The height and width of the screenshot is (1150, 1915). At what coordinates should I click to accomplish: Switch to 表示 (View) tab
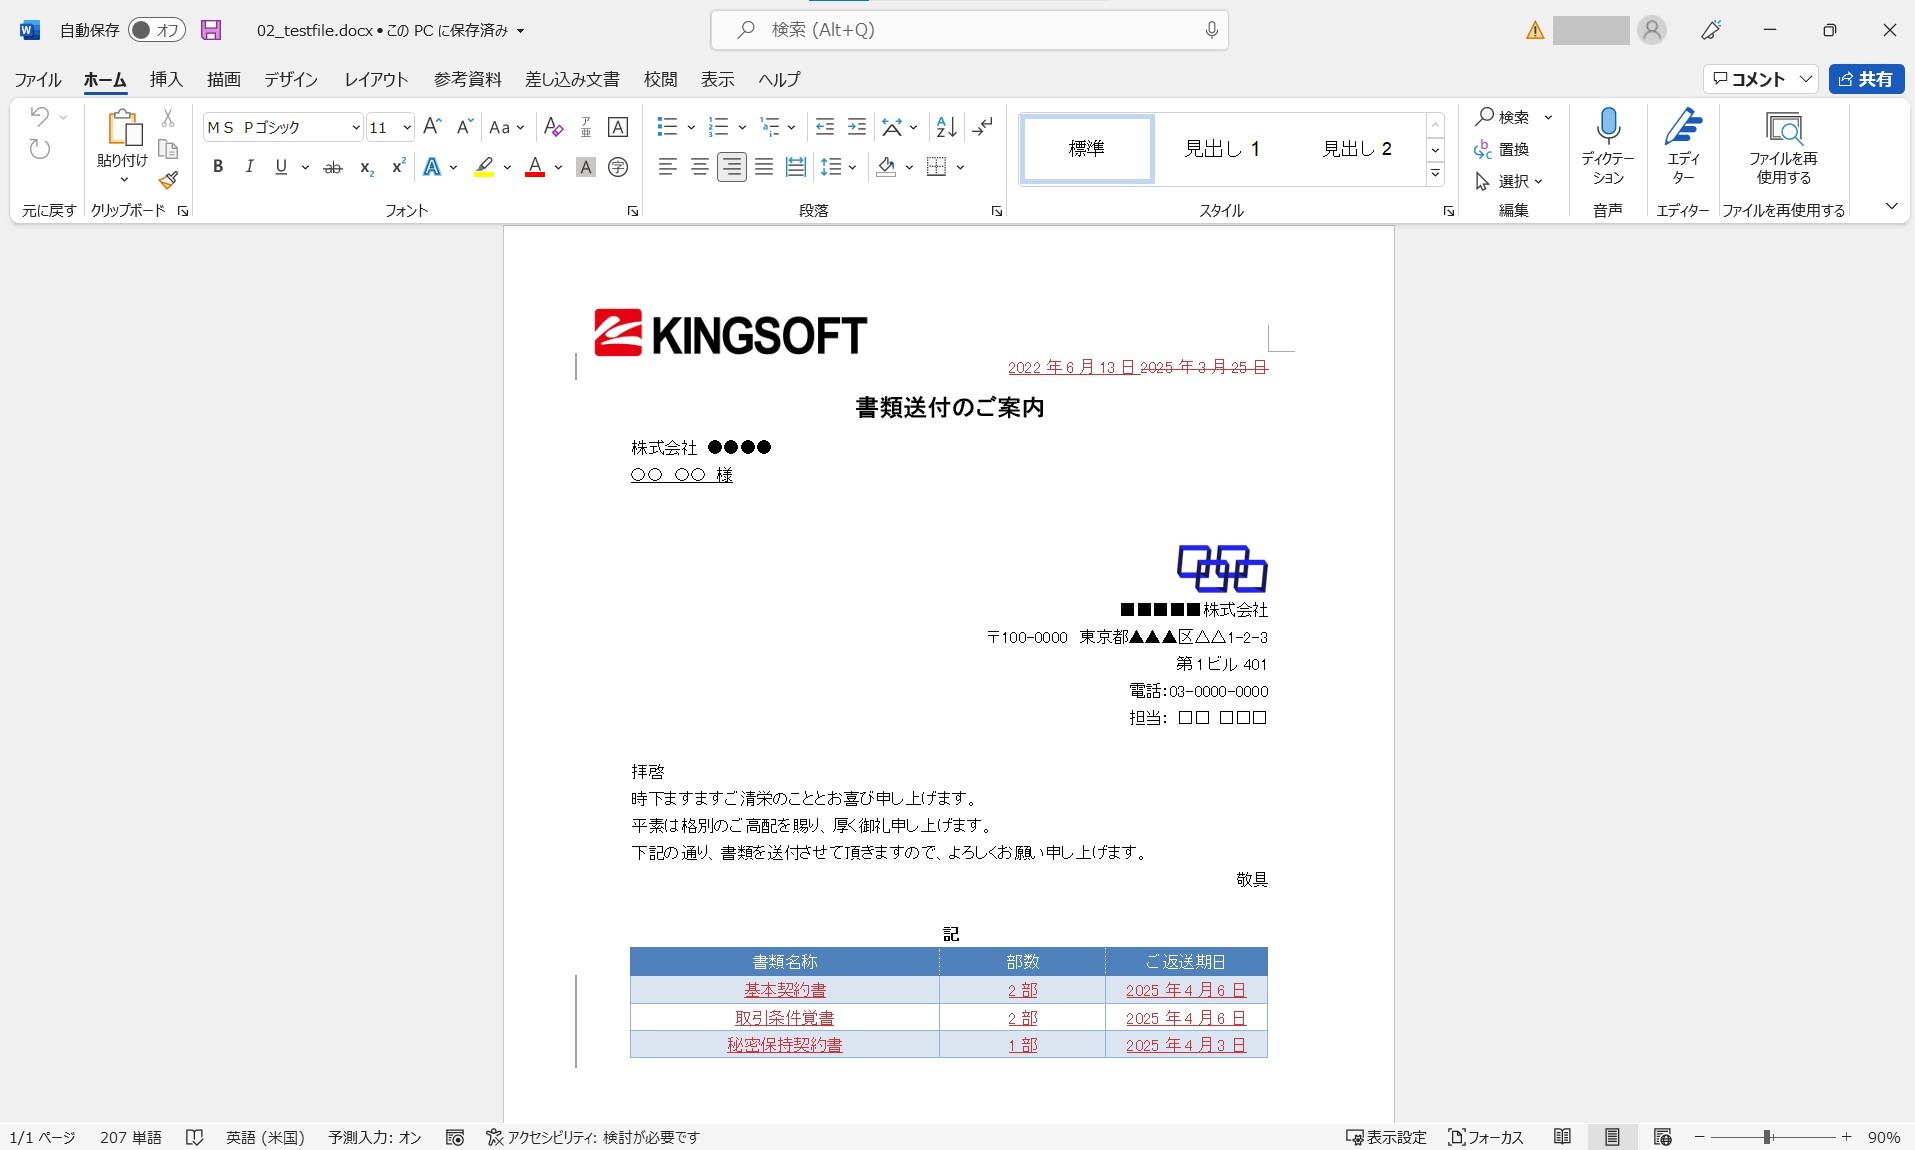click(x=717, y=79)
